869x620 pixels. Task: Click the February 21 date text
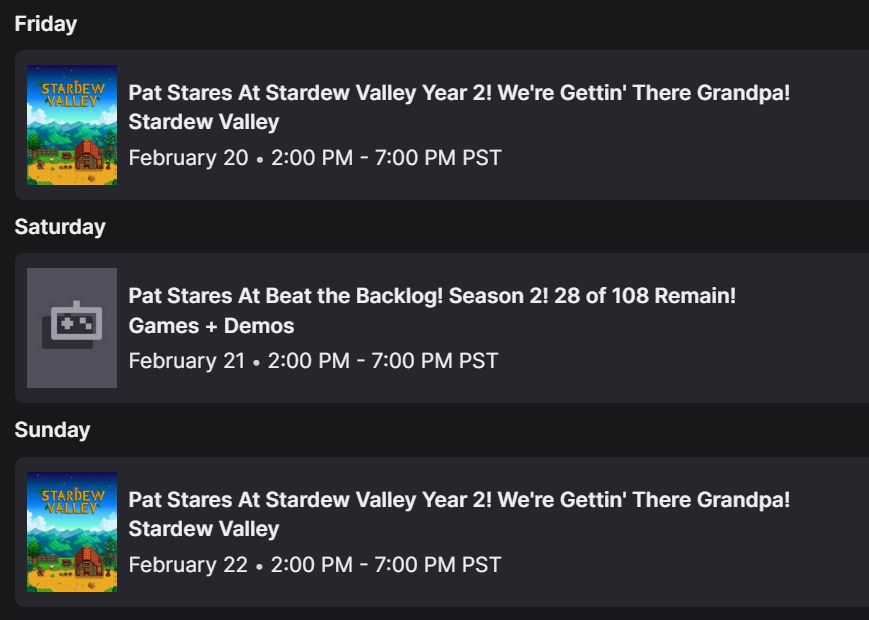[187, 361]
